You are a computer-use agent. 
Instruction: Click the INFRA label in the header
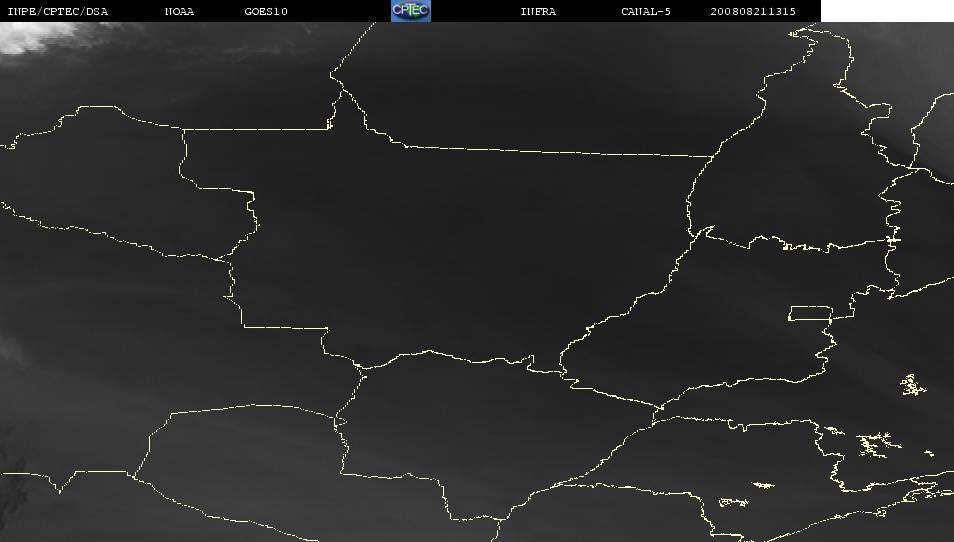coord(538,12)
